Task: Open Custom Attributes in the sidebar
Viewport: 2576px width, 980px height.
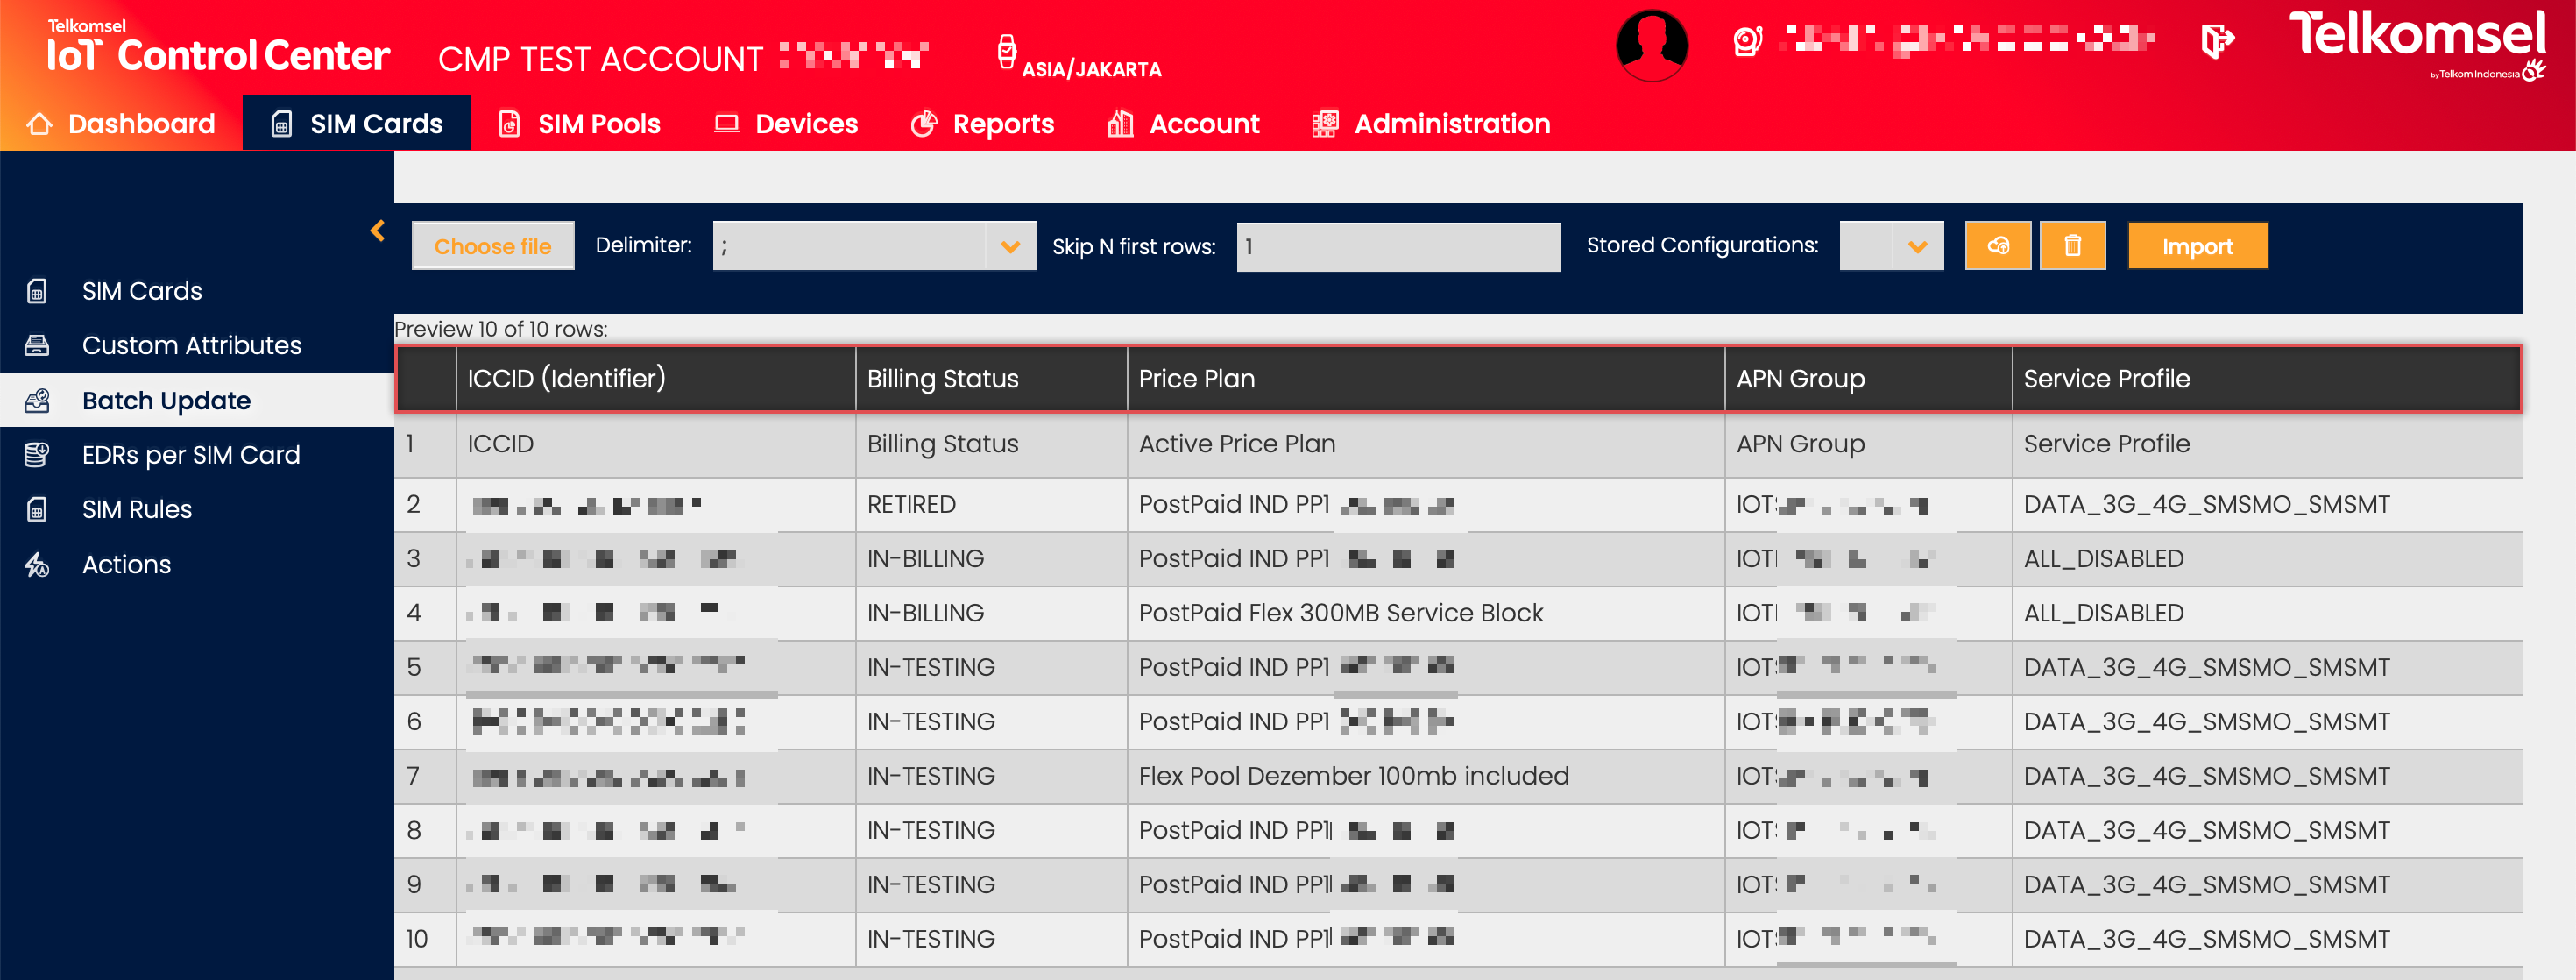Action: tap(191, 345)
